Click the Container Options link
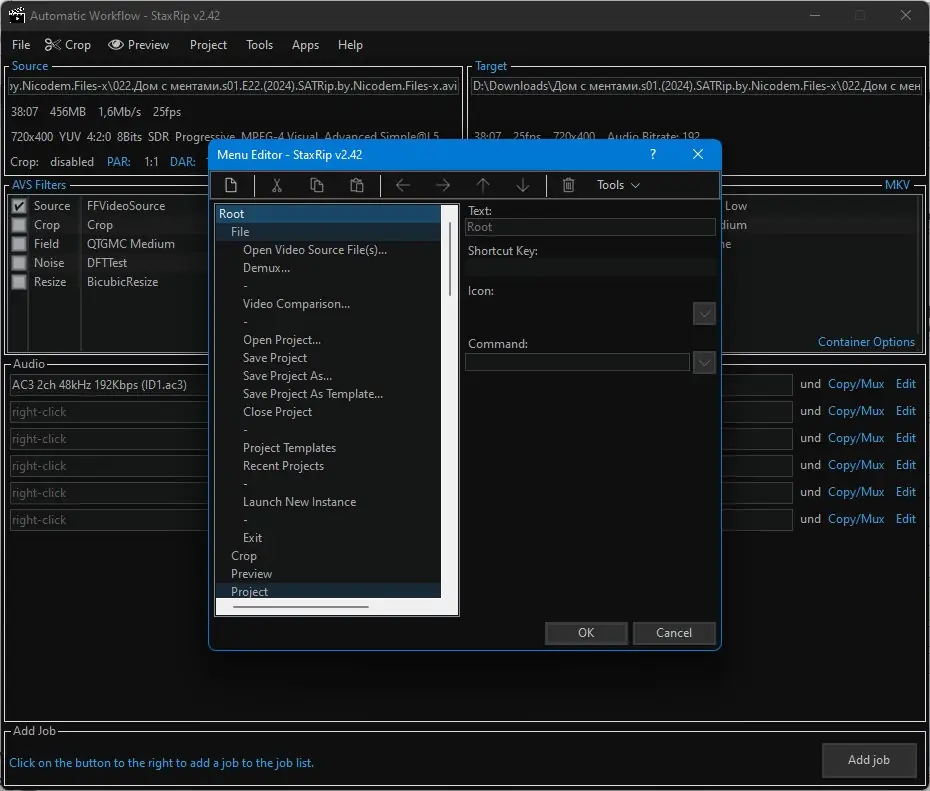This screenshot has height=791, width=930. [866, 342]
